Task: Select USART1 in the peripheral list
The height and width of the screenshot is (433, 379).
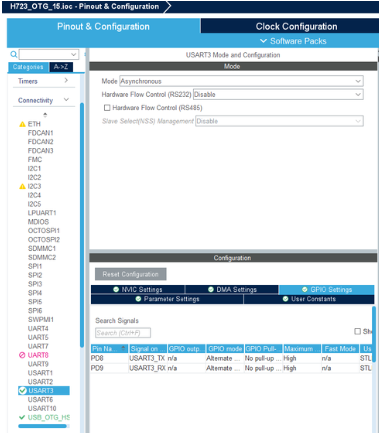Action: click(x=40, y=373)
